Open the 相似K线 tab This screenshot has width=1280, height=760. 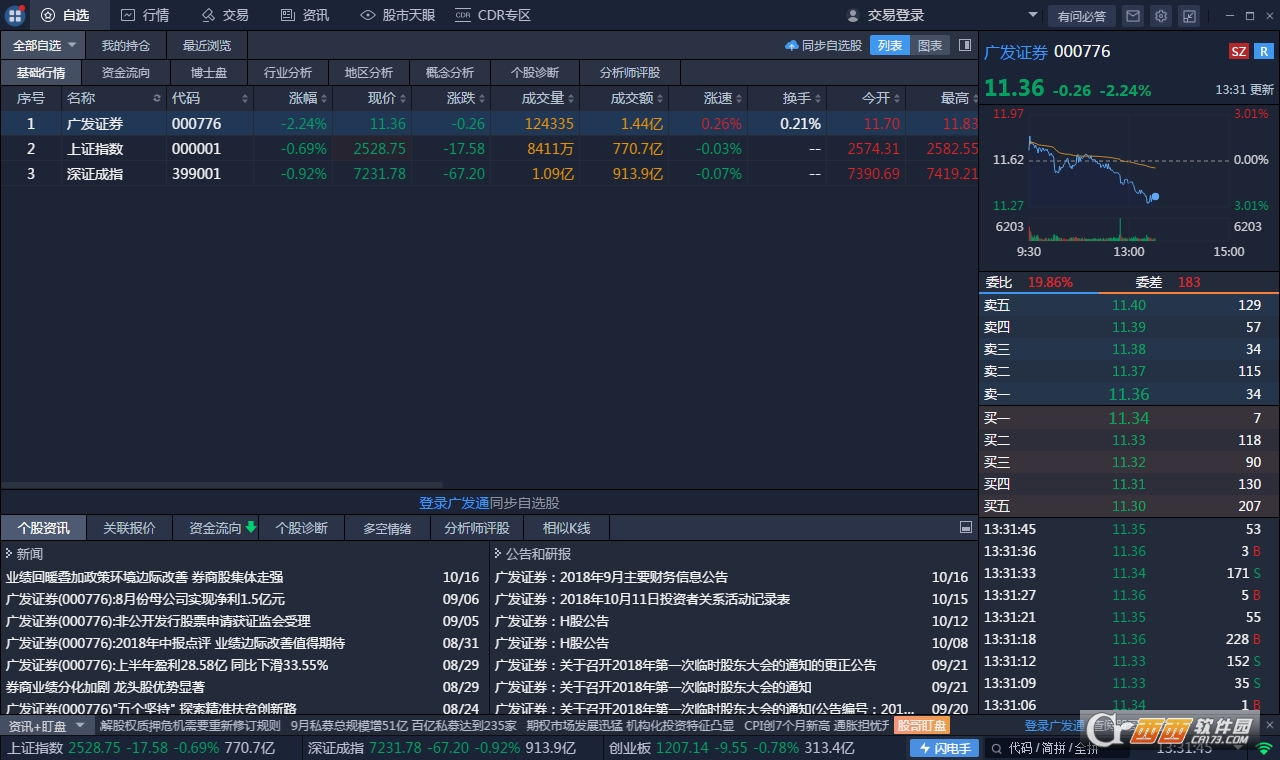[567, 527]
